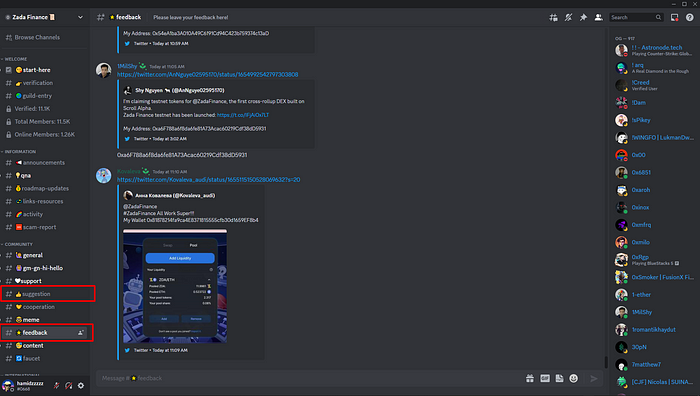The image size is (700, 396).
Task: Open member !Creed in list
Action: coord(655,85)
